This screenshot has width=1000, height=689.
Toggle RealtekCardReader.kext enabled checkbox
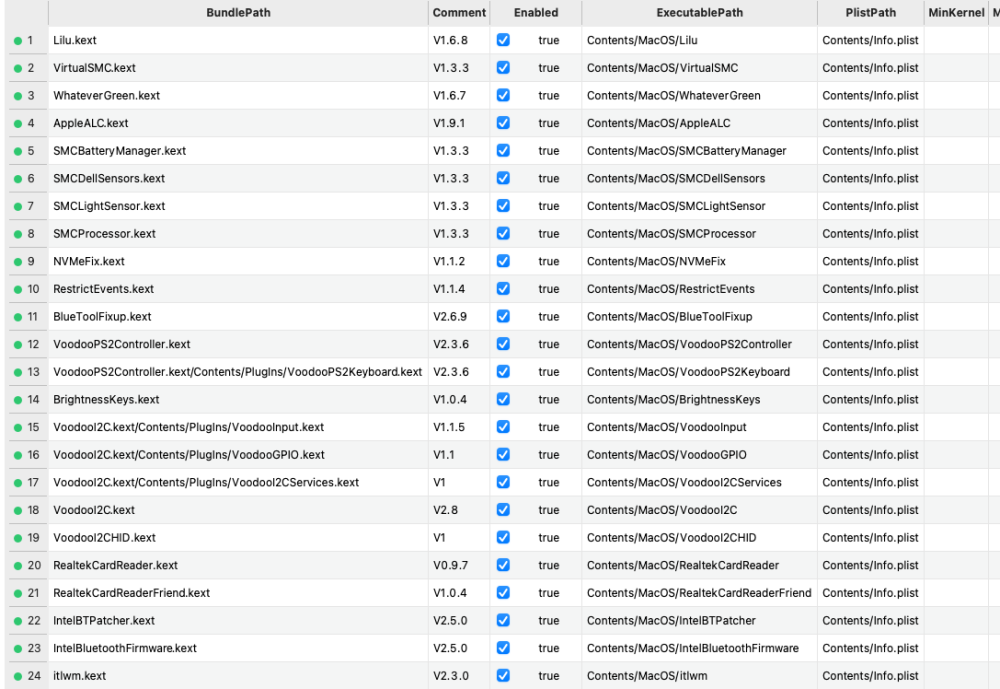503,565
